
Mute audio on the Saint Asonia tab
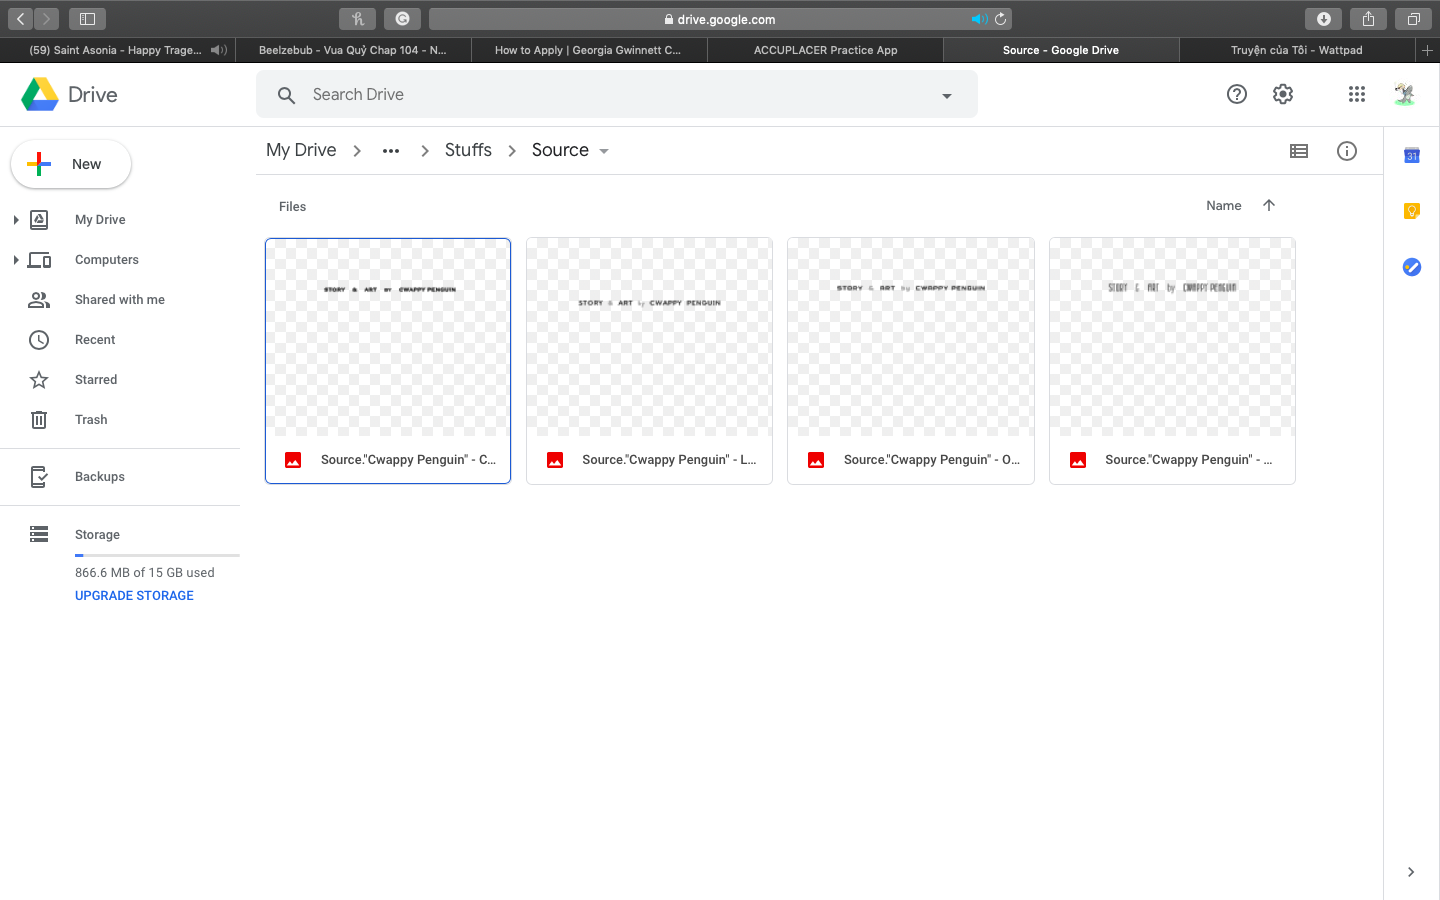[x=218, y=50]
